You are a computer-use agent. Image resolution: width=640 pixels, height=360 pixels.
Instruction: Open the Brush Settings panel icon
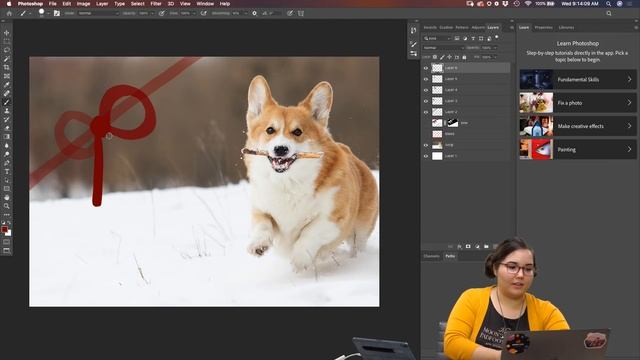click(x=57, y=13)
